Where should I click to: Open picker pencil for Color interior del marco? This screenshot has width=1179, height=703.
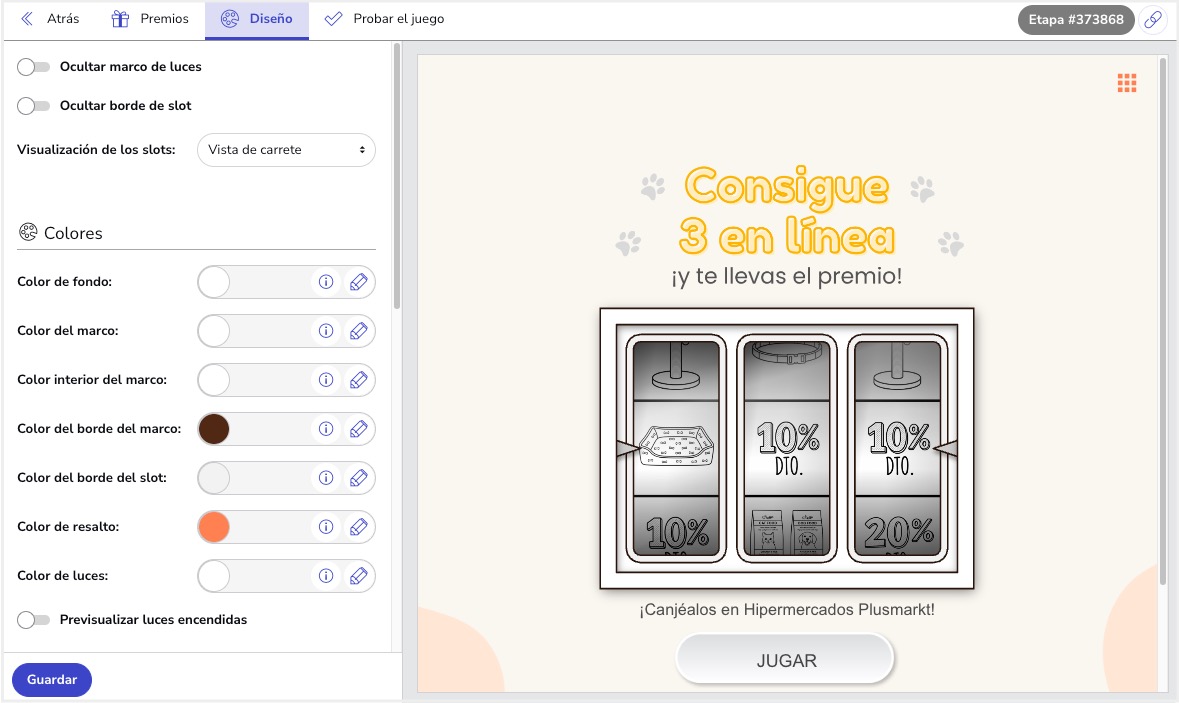(x=359, y=380)
